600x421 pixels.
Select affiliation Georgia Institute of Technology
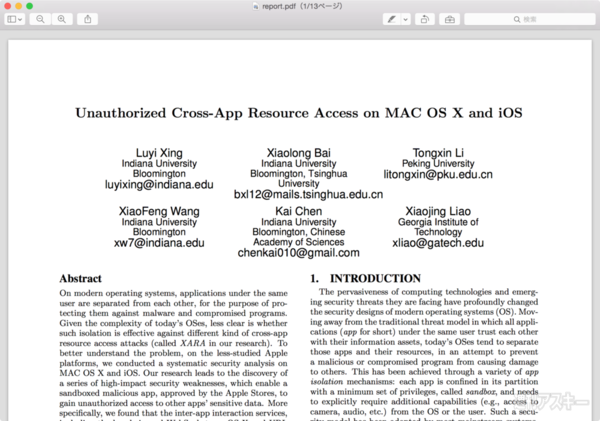coord(438,227)
